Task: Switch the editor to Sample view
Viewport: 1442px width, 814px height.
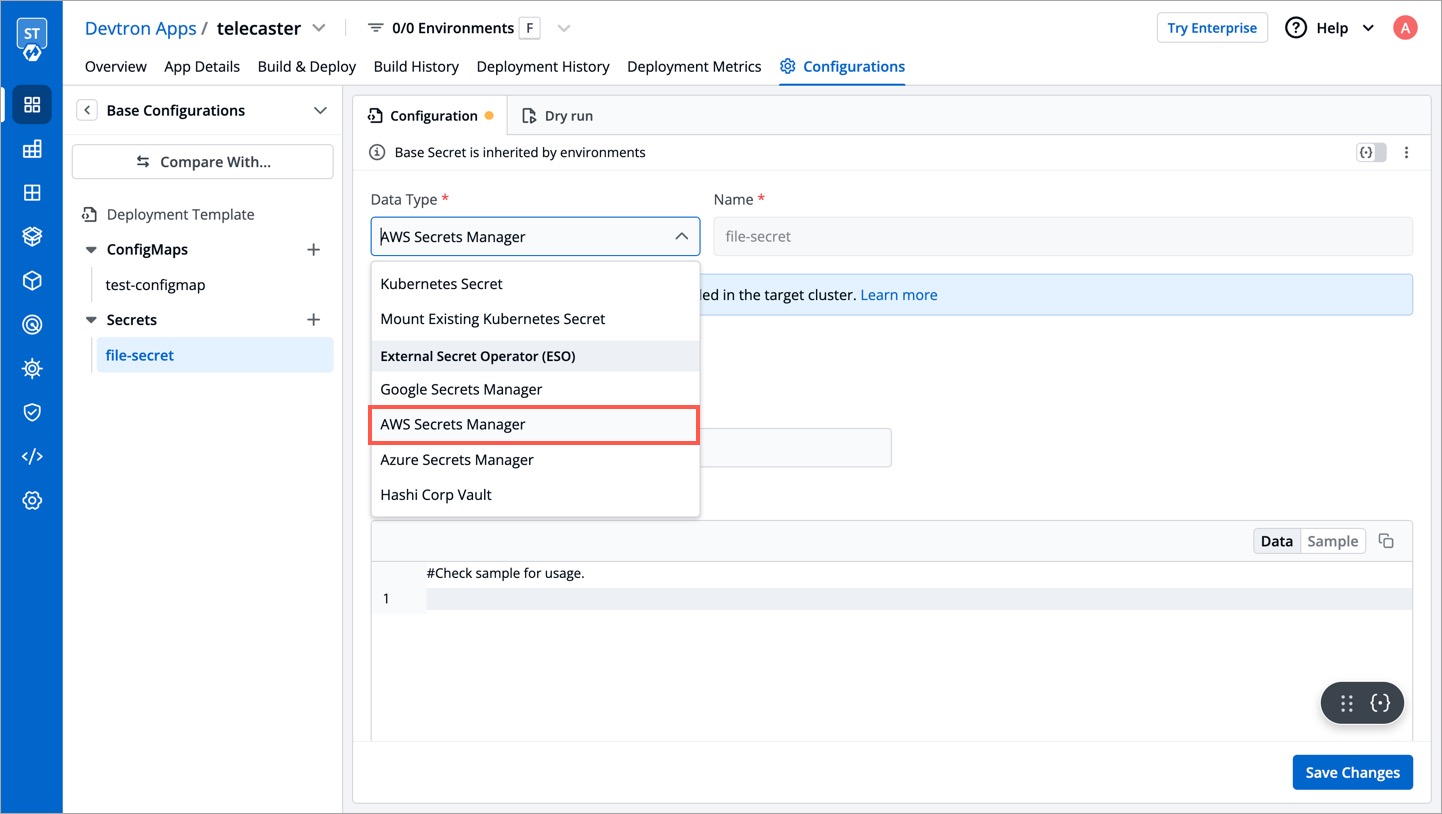Action: click(1332, 540)
